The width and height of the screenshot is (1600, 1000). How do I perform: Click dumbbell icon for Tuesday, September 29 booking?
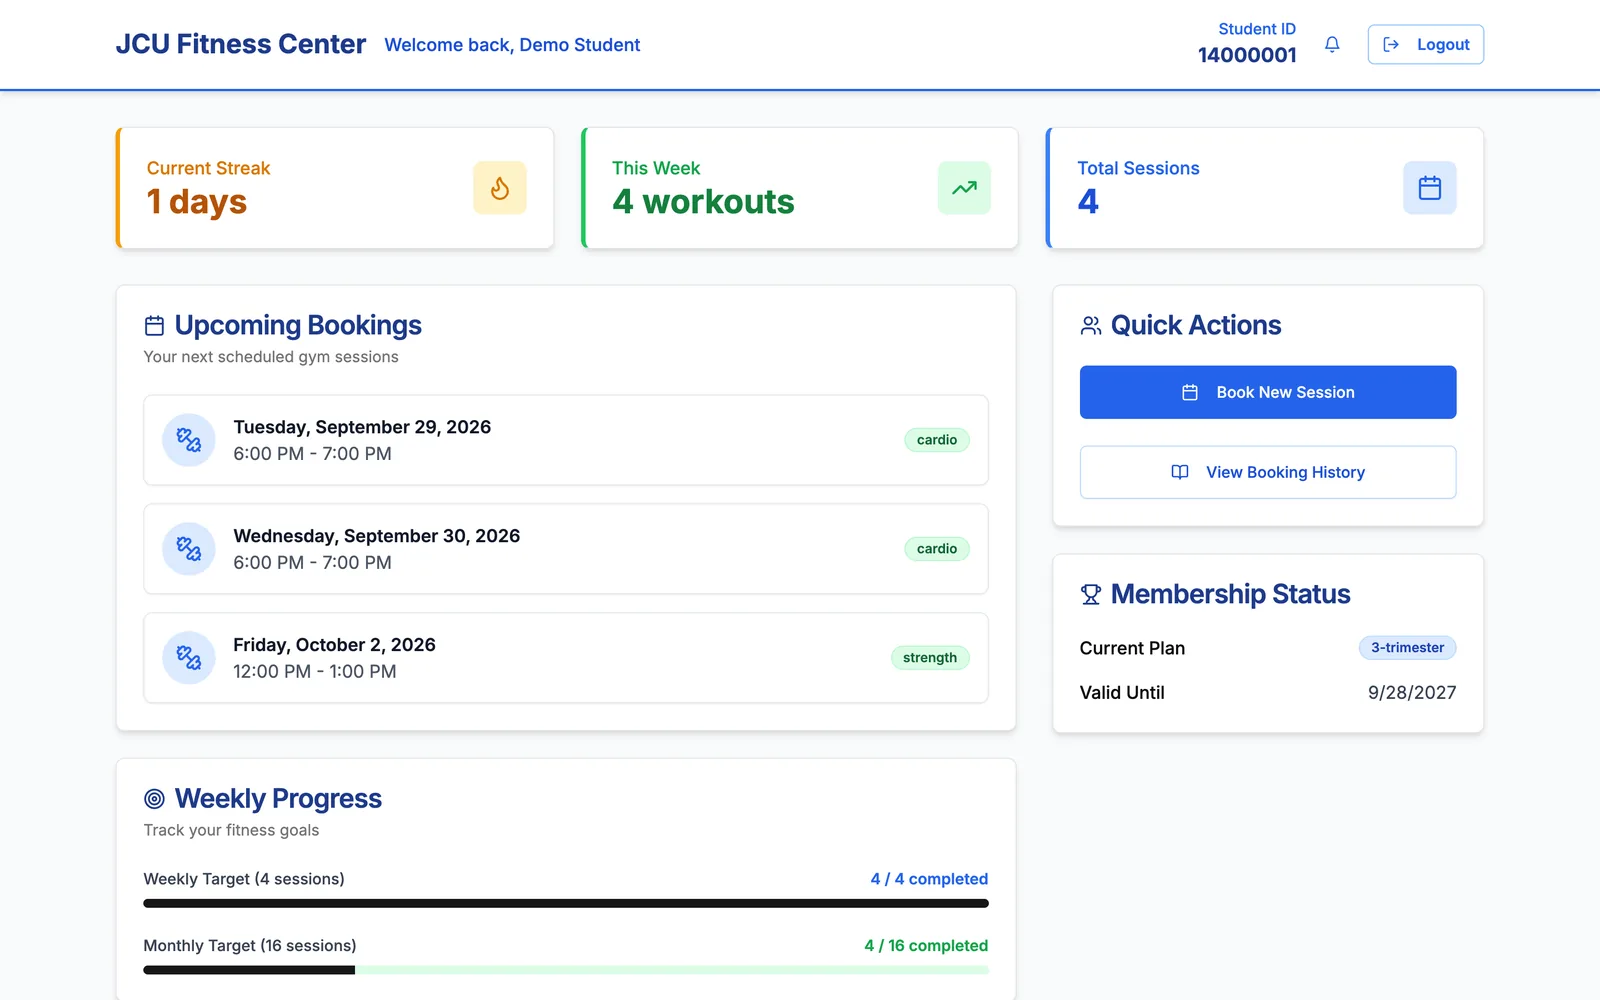(x=189, y=440)
